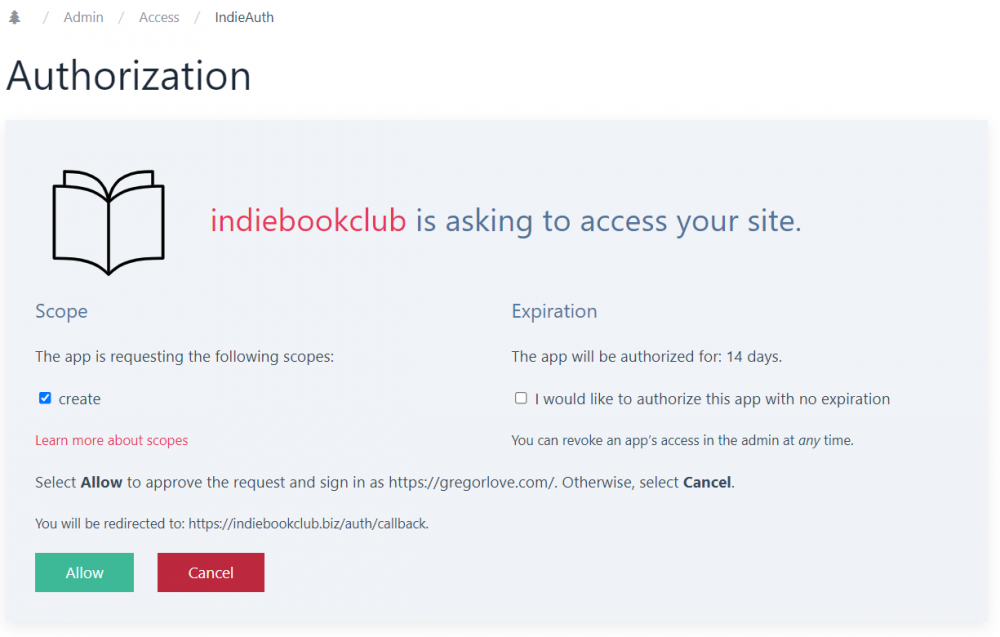1000x637 pixels.
Task: Go to the Admin breadcrumb
Action: point(84,17)
